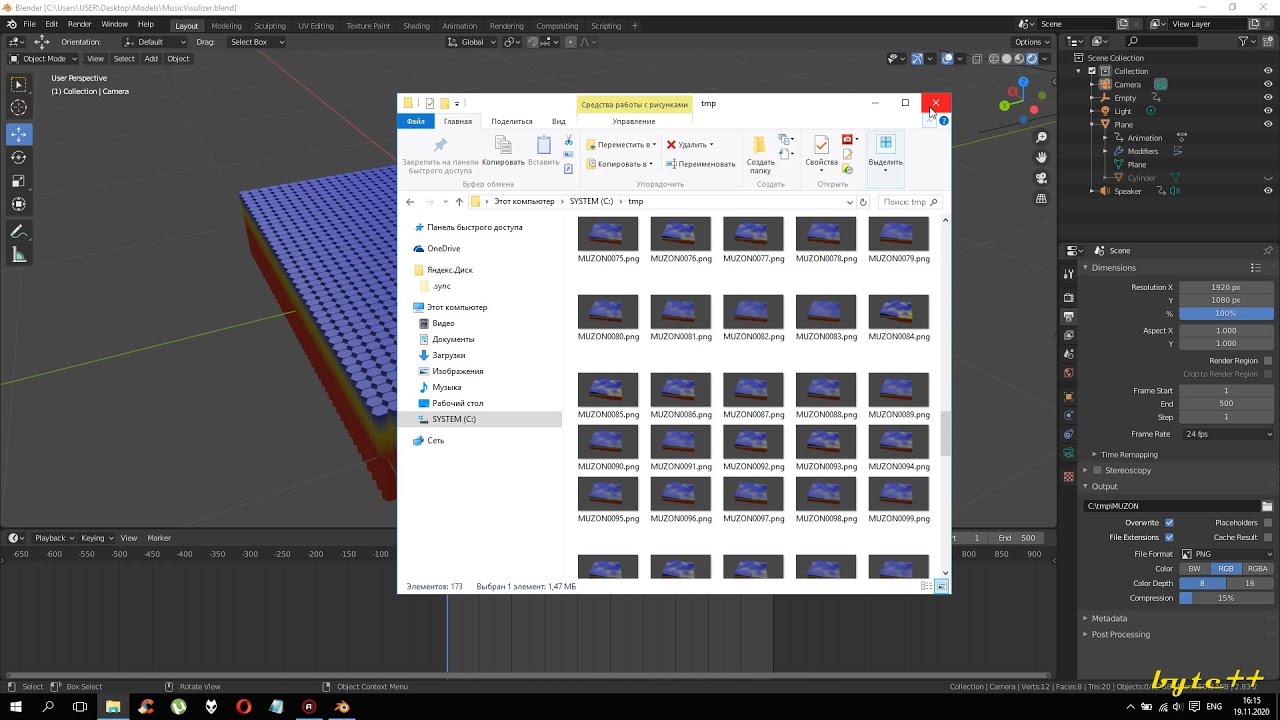Collapse the Dimensions panel
Viewport: 1280px width, 720px height.
(x=1113, y=268)
